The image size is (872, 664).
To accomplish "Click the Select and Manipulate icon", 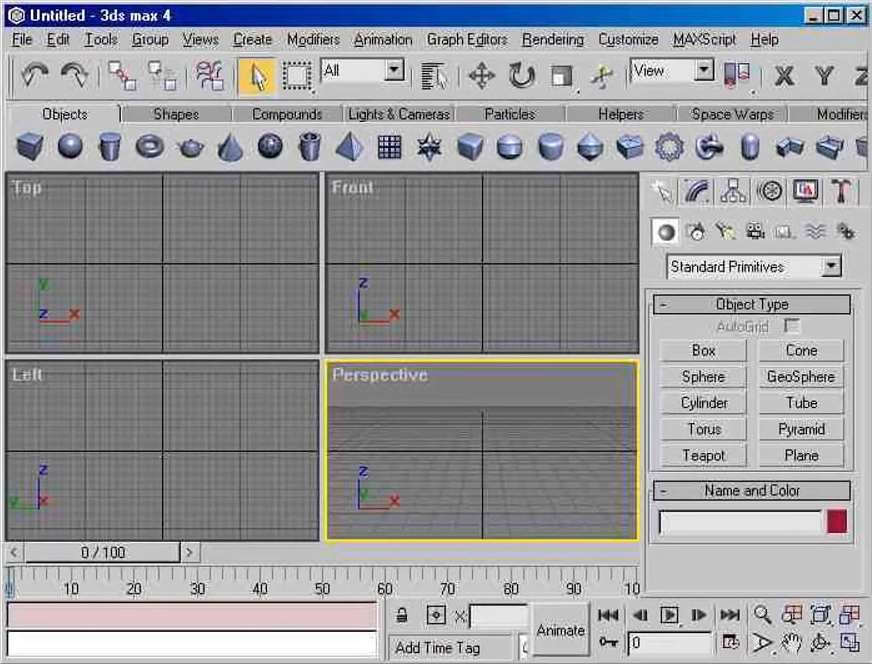I will click(x=602, y=76).
